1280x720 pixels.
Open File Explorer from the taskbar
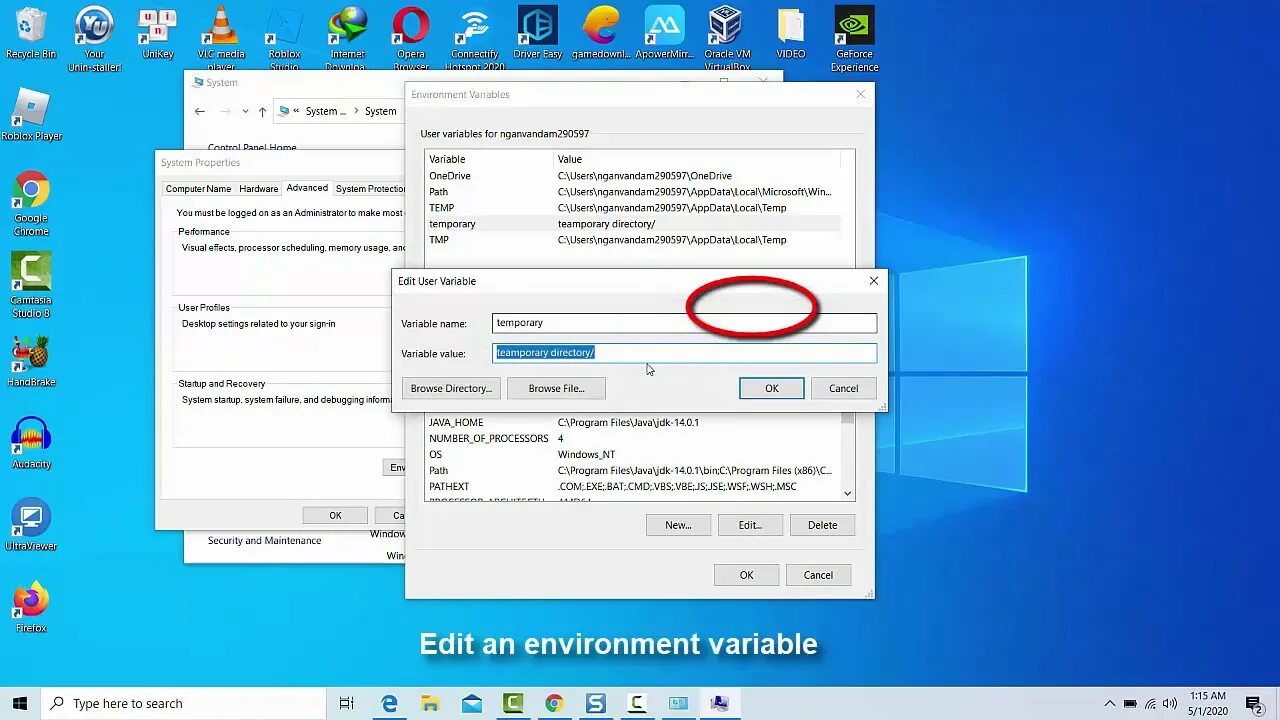click(430, 703)
